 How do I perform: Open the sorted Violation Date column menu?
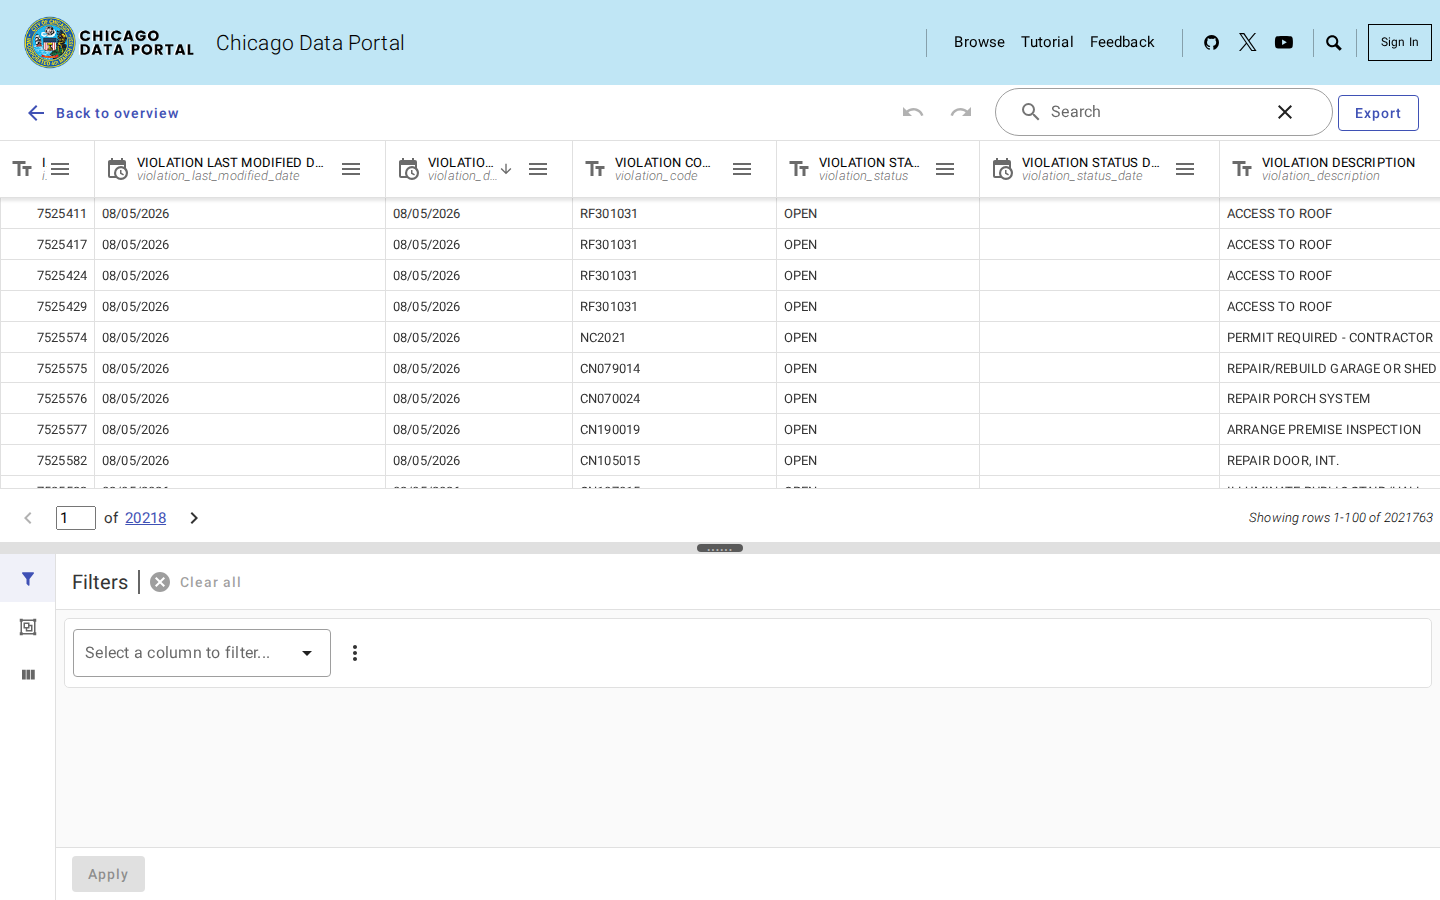pyautogui.click(x=538, y=169)
